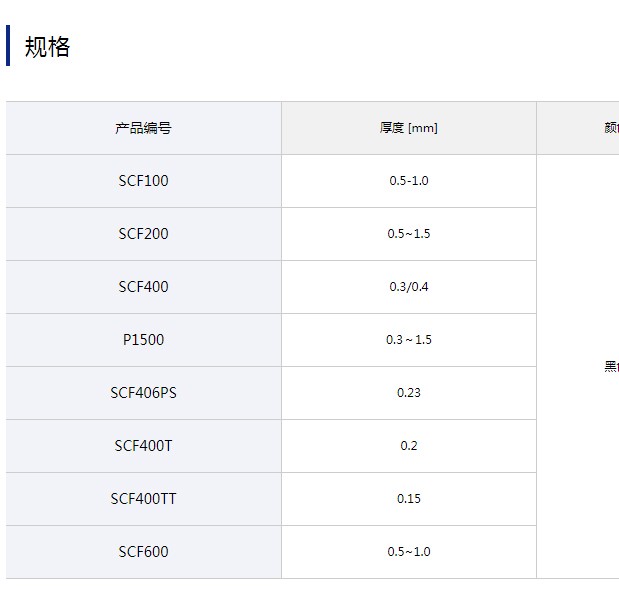Select the SCF100 product cell
Screen dimensions: 619x591
[x=143, y=181]
